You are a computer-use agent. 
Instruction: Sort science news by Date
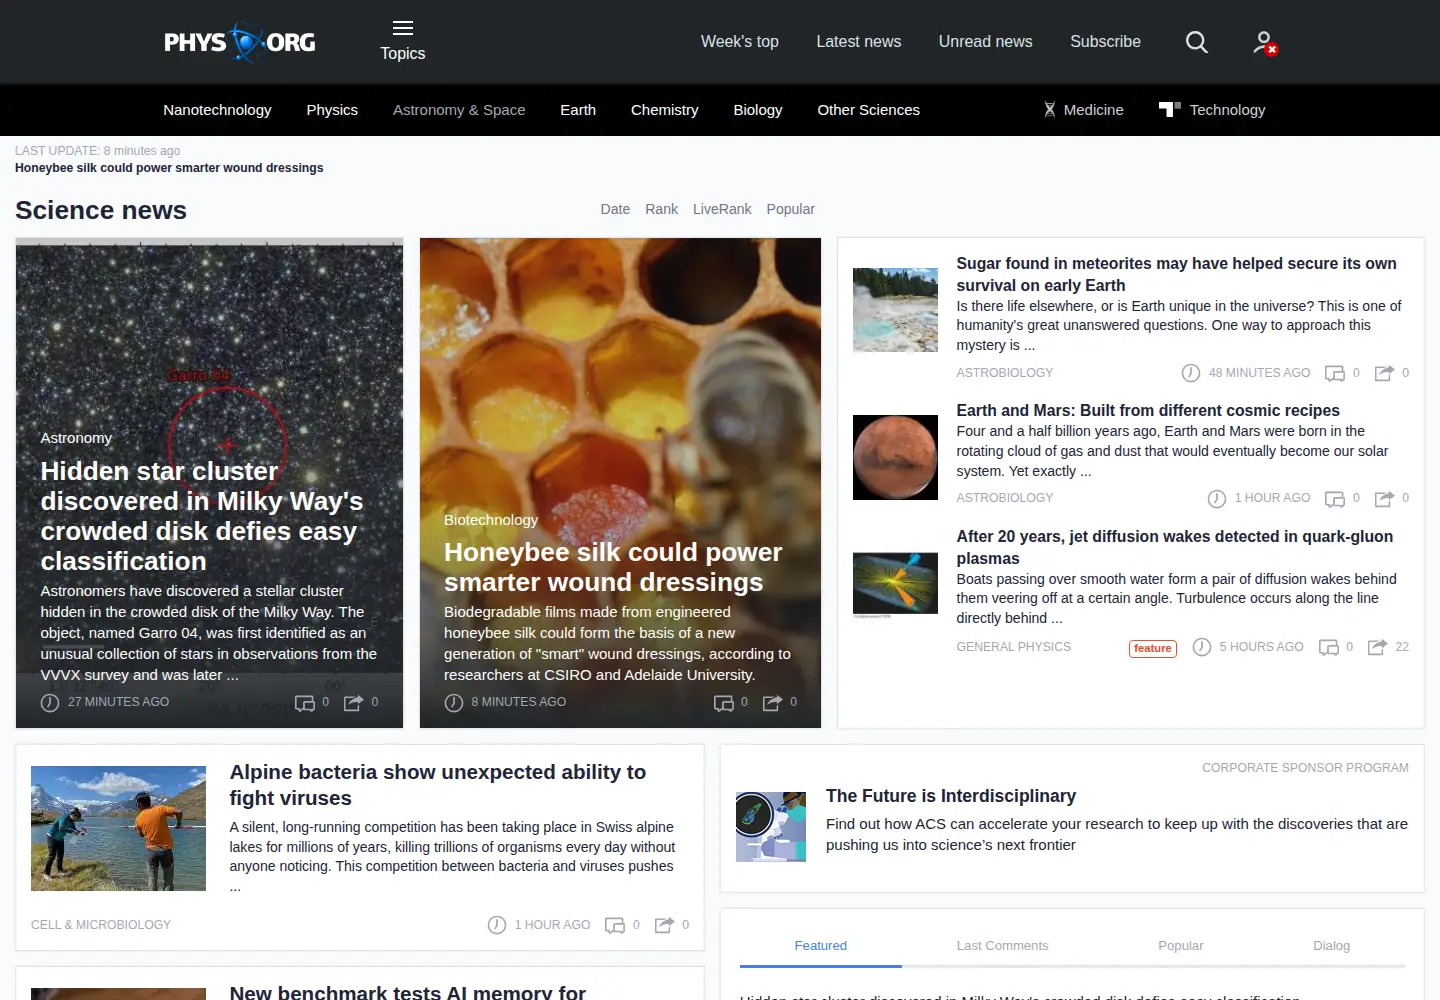(x=615, y=209)
